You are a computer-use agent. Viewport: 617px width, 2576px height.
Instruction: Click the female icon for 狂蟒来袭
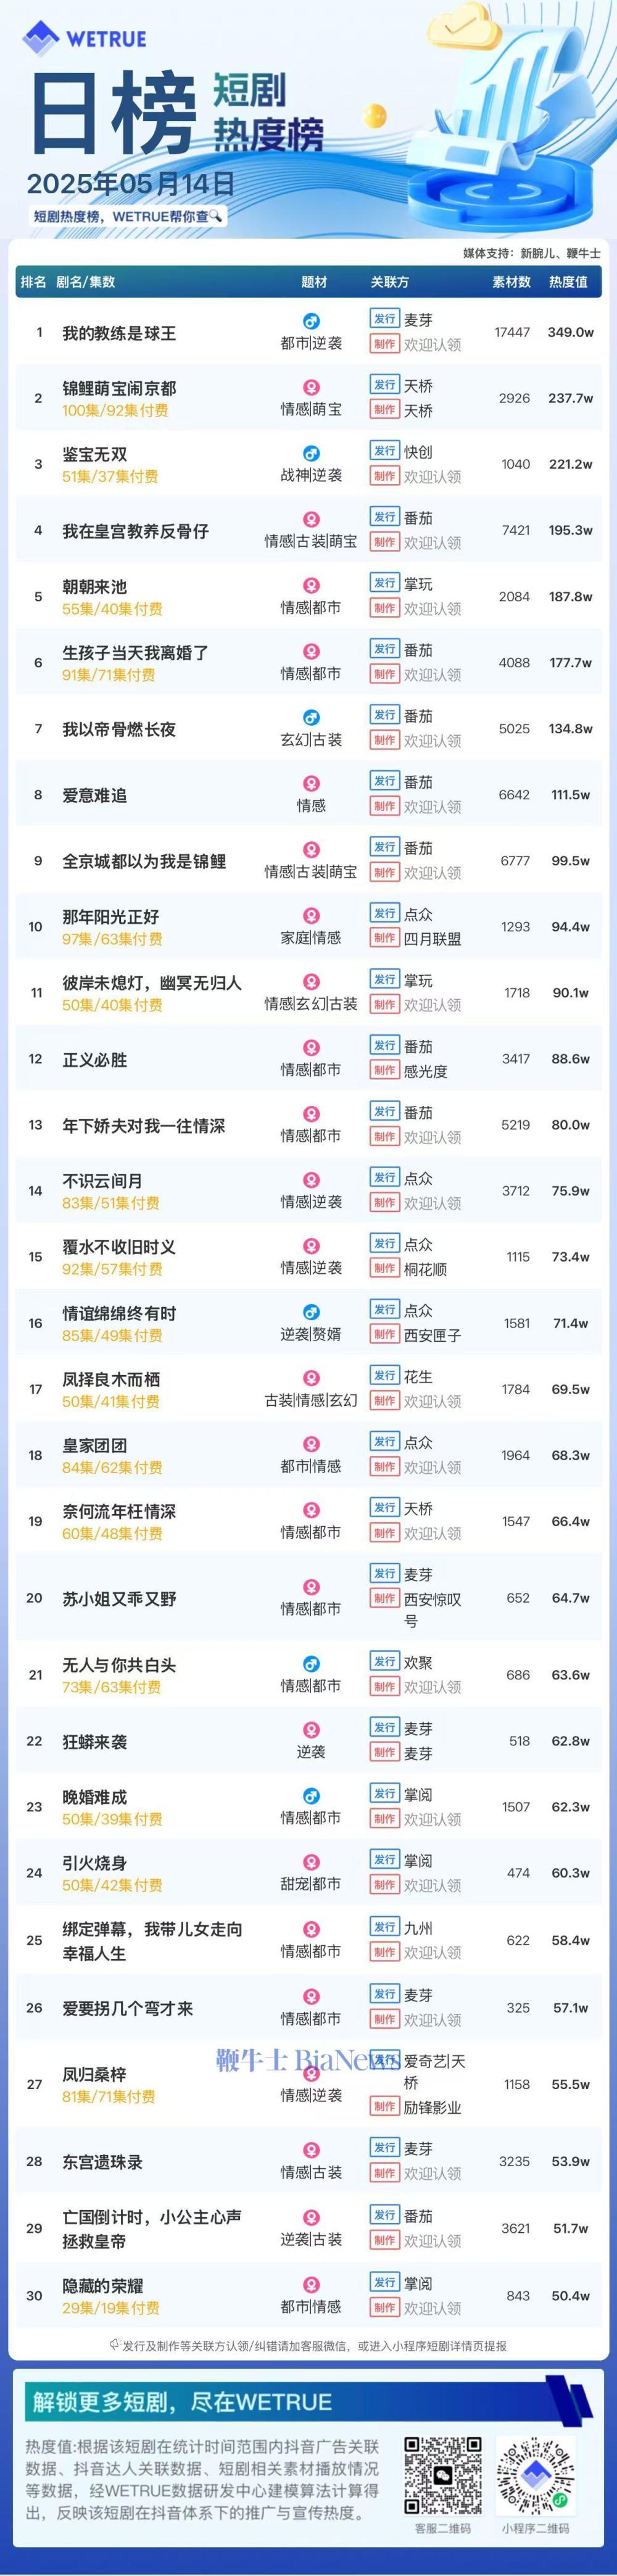pyautogui.click(x=311, y=1729)
